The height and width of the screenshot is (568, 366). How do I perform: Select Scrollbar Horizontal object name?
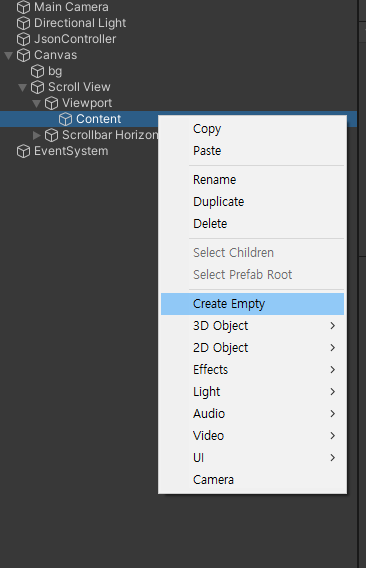[110, 135]
